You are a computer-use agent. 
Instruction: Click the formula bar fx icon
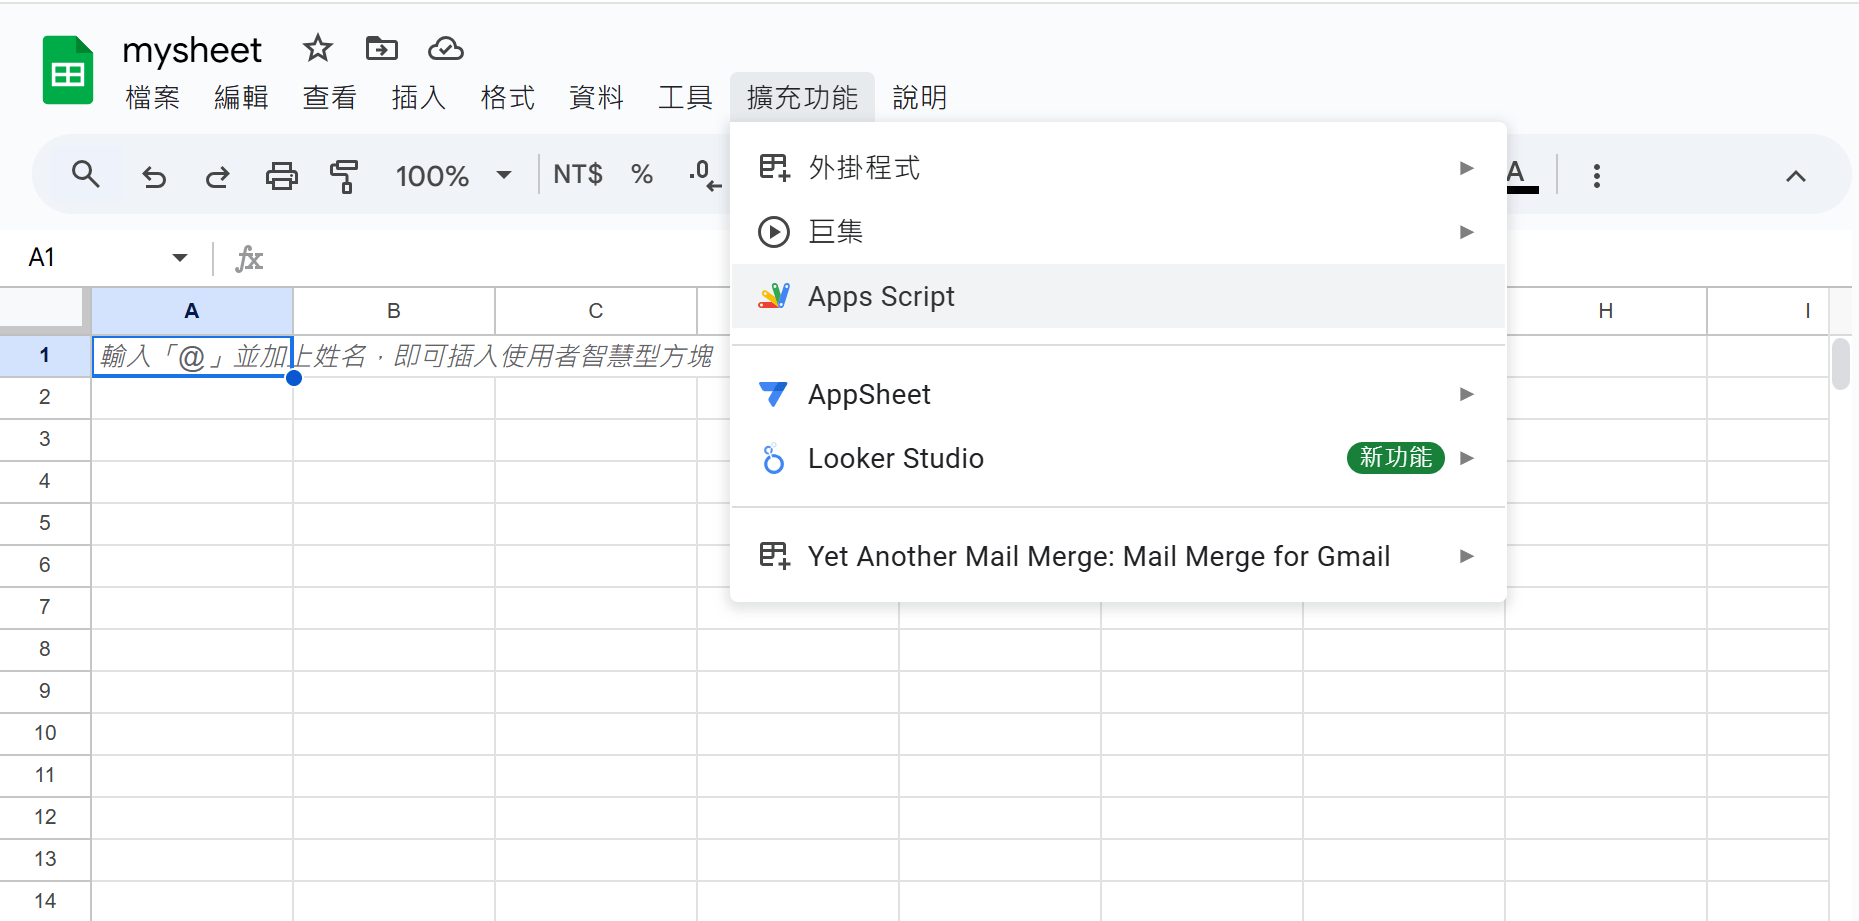[x=249, y=259]
